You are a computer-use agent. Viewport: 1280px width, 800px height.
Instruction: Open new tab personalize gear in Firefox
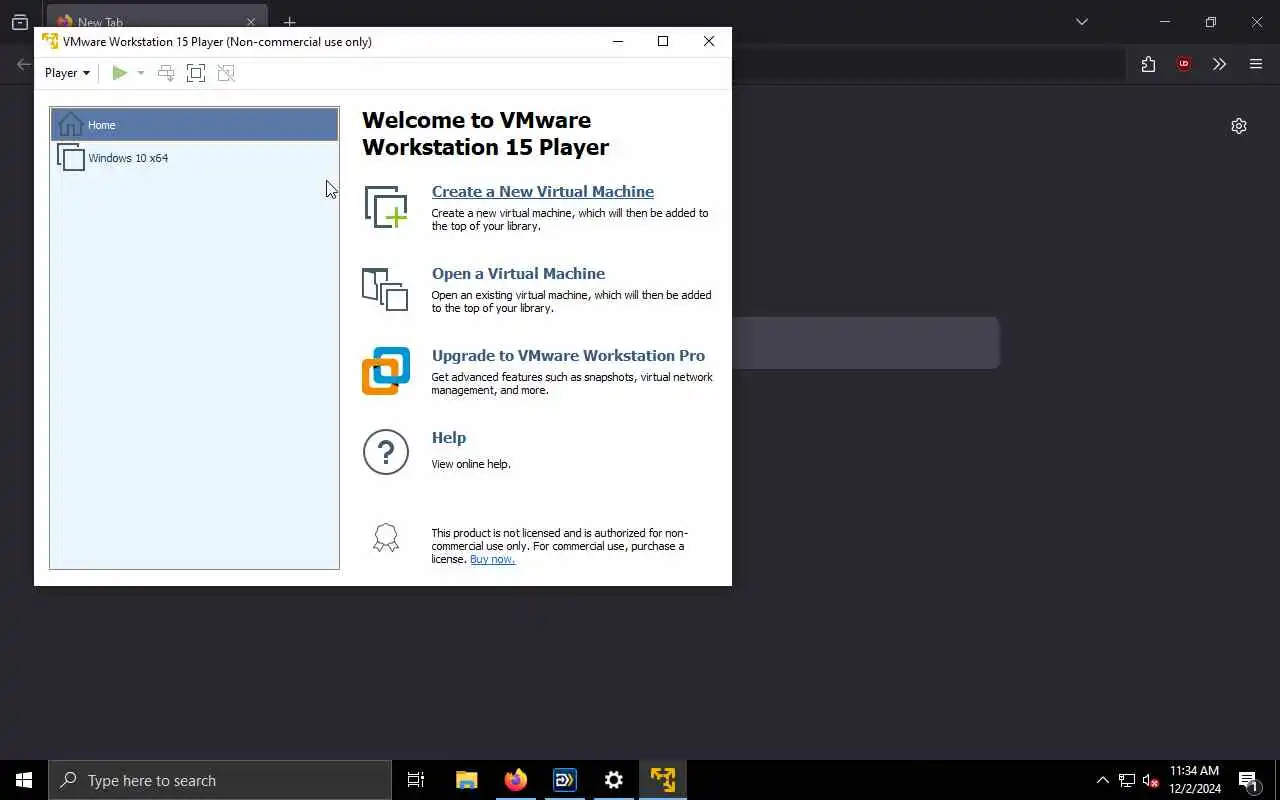(x=1239, y=126)
